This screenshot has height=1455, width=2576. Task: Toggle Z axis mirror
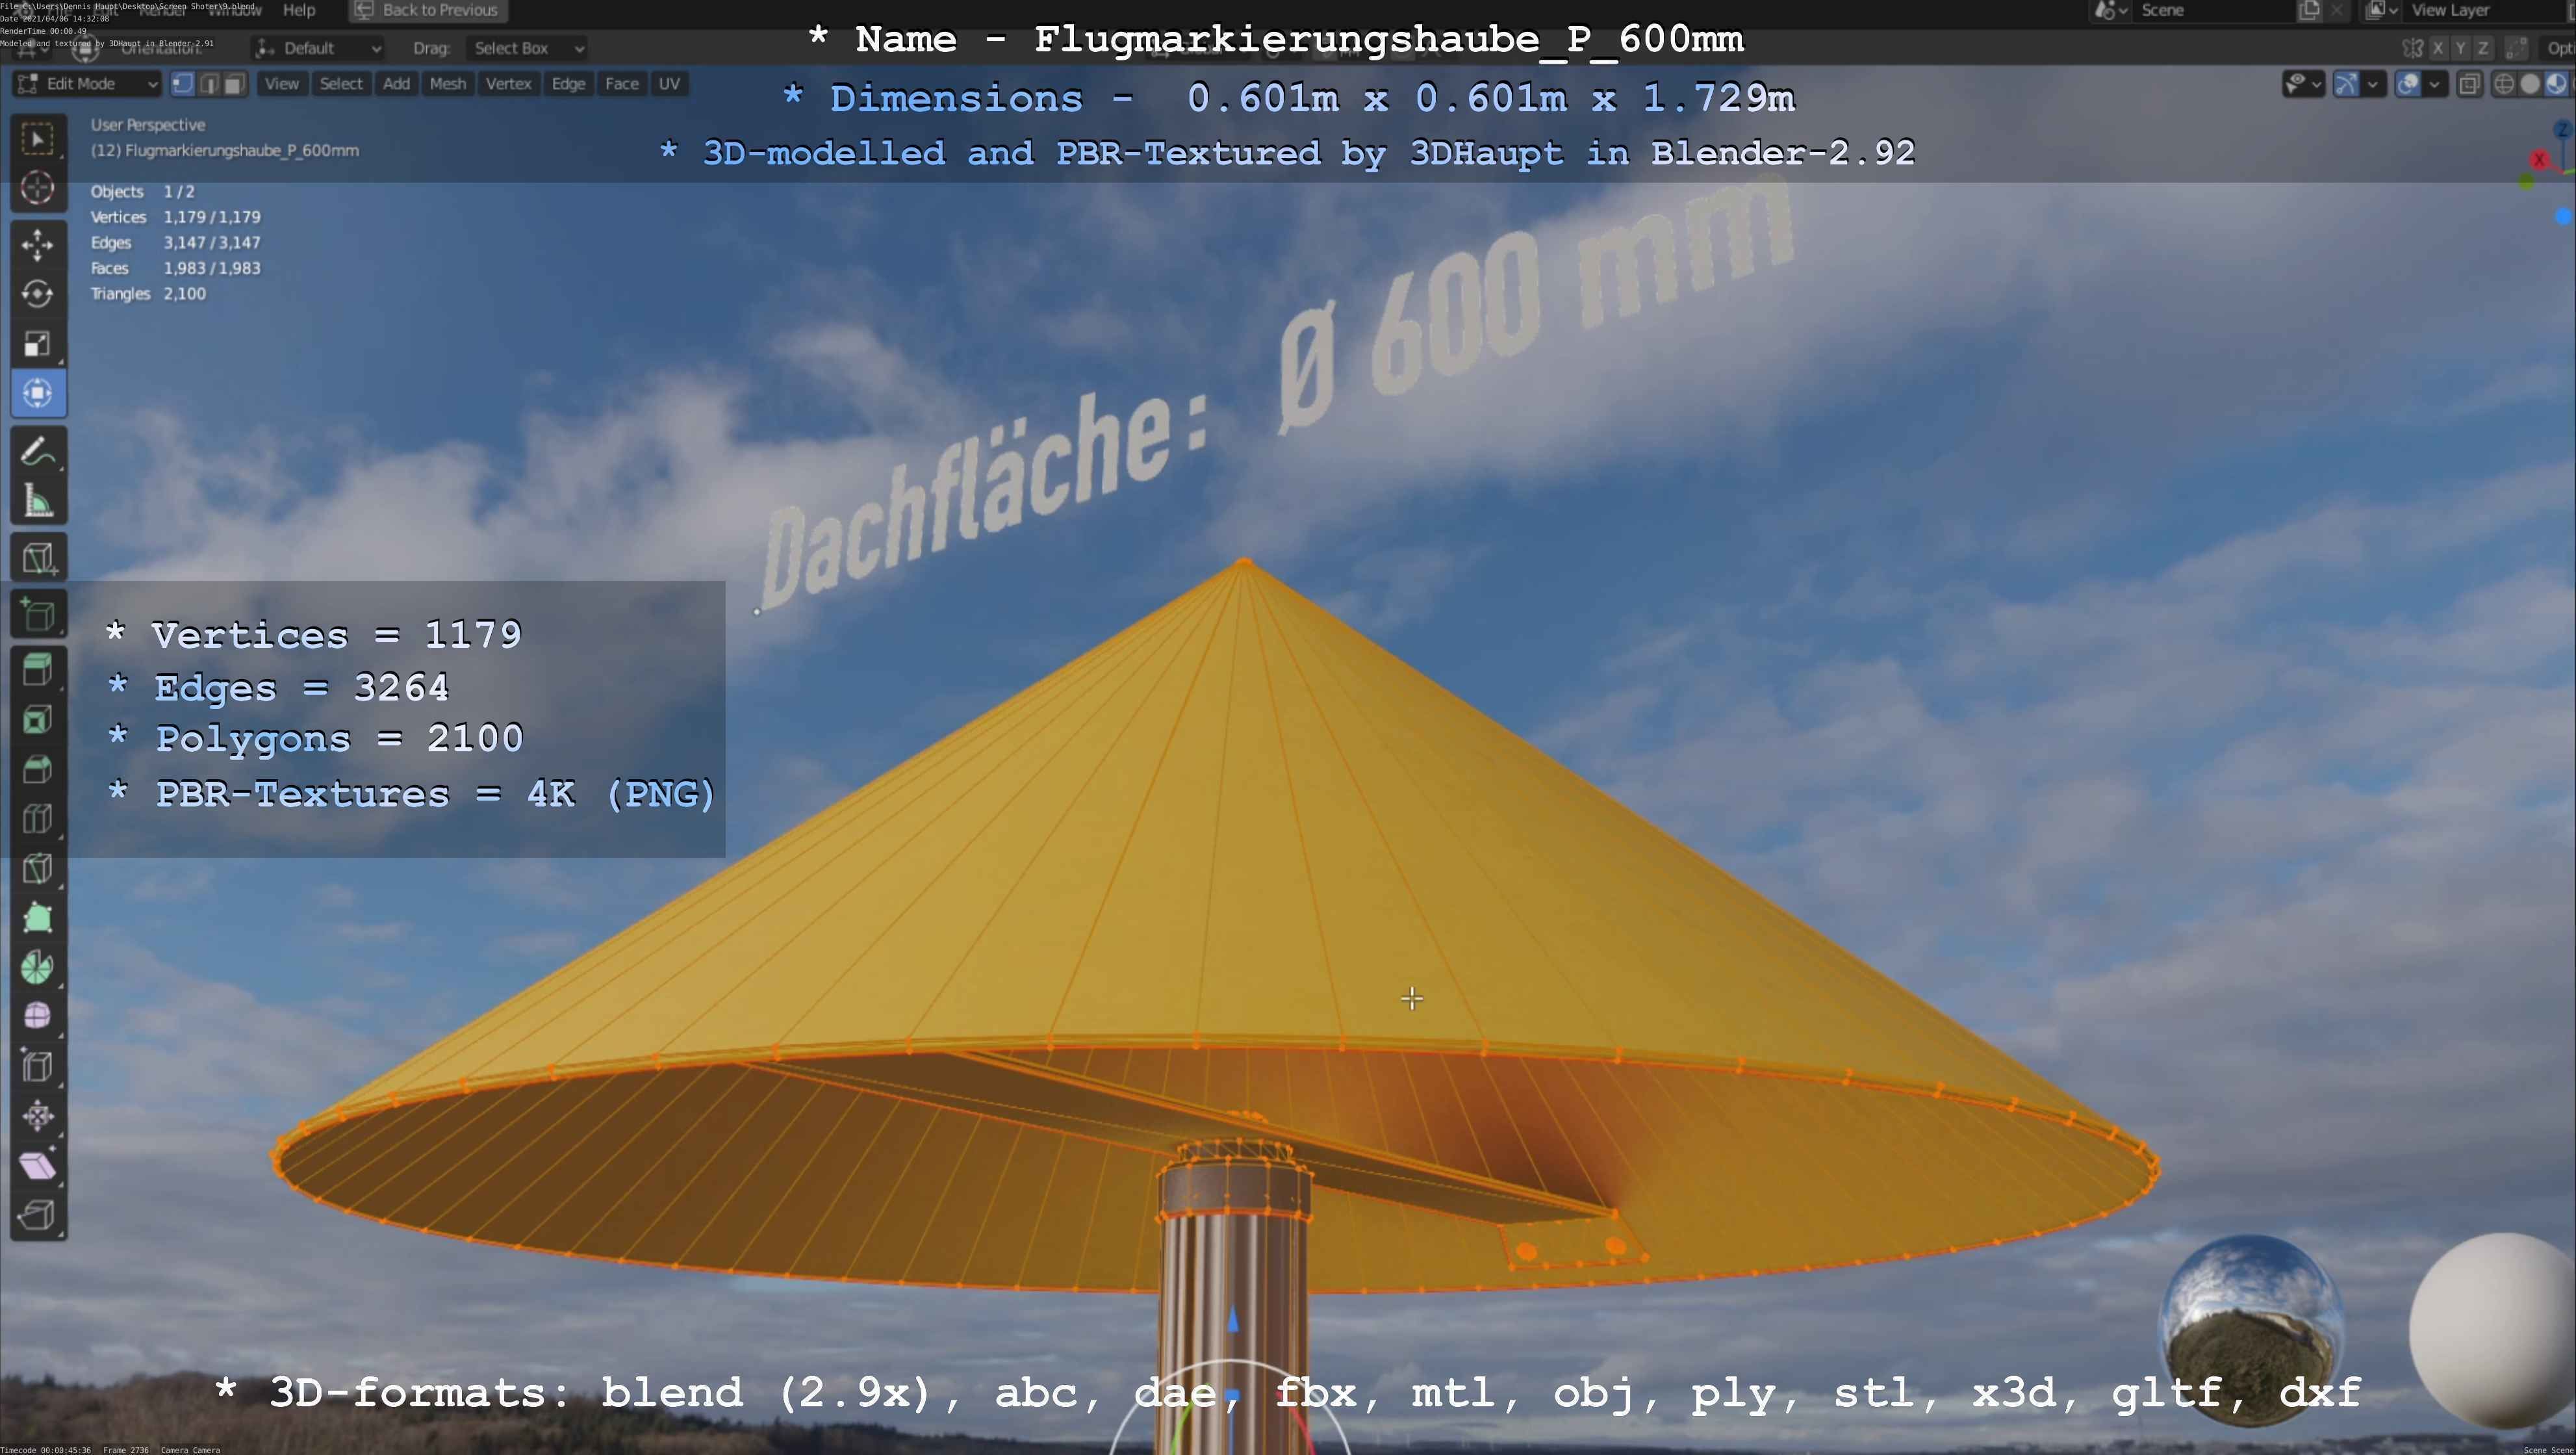point(2483,48)
